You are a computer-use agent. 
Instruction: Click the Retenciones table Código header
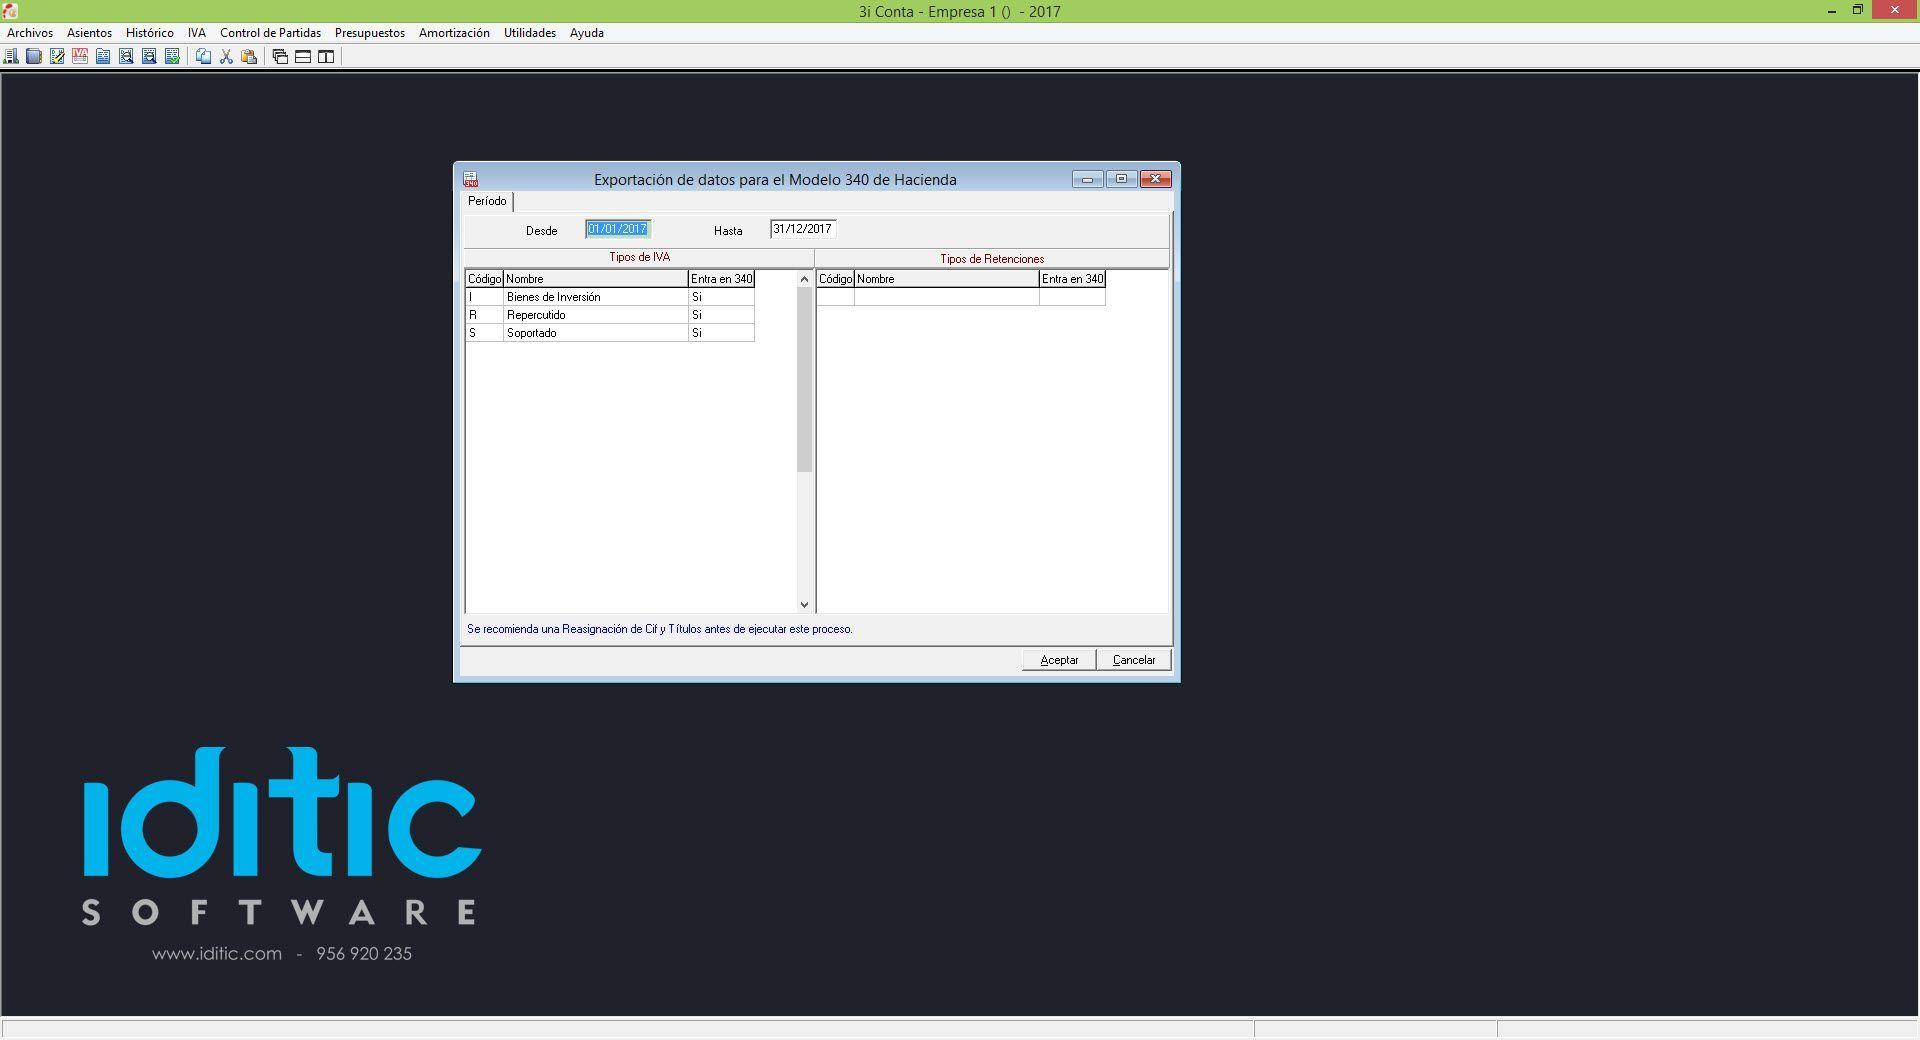coord(836,279)
